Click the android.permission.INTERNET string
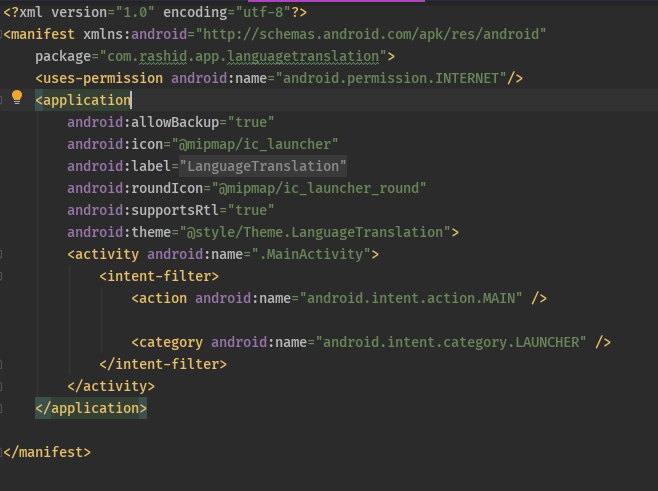658x491 pixels. [391, 78]
